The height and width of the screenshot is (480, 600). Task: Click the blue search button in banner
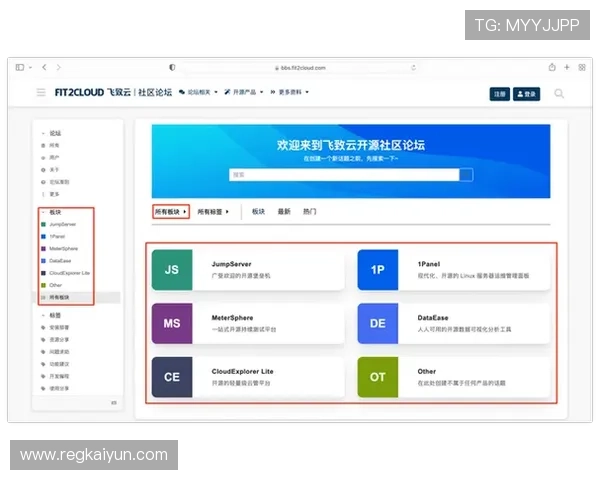pos(466,175)
